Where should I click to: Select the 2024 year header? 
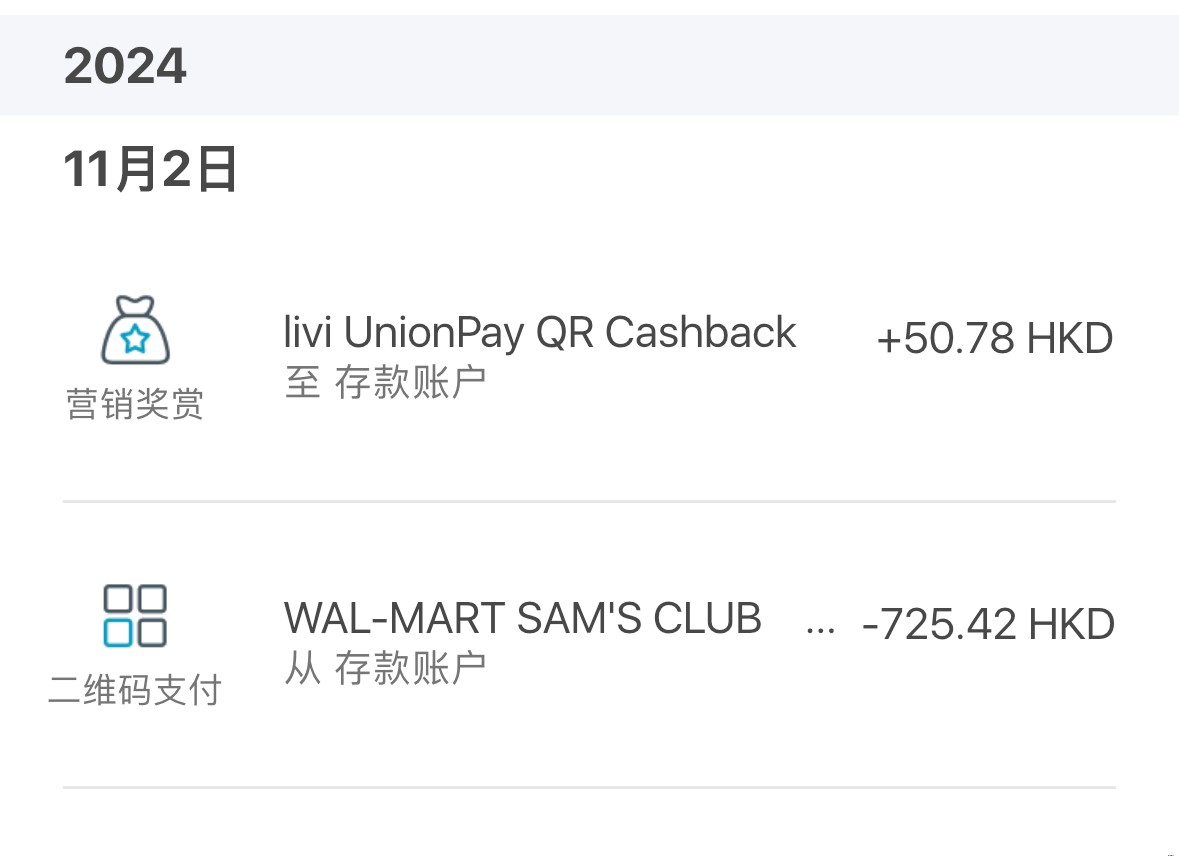tap(125, 67)
